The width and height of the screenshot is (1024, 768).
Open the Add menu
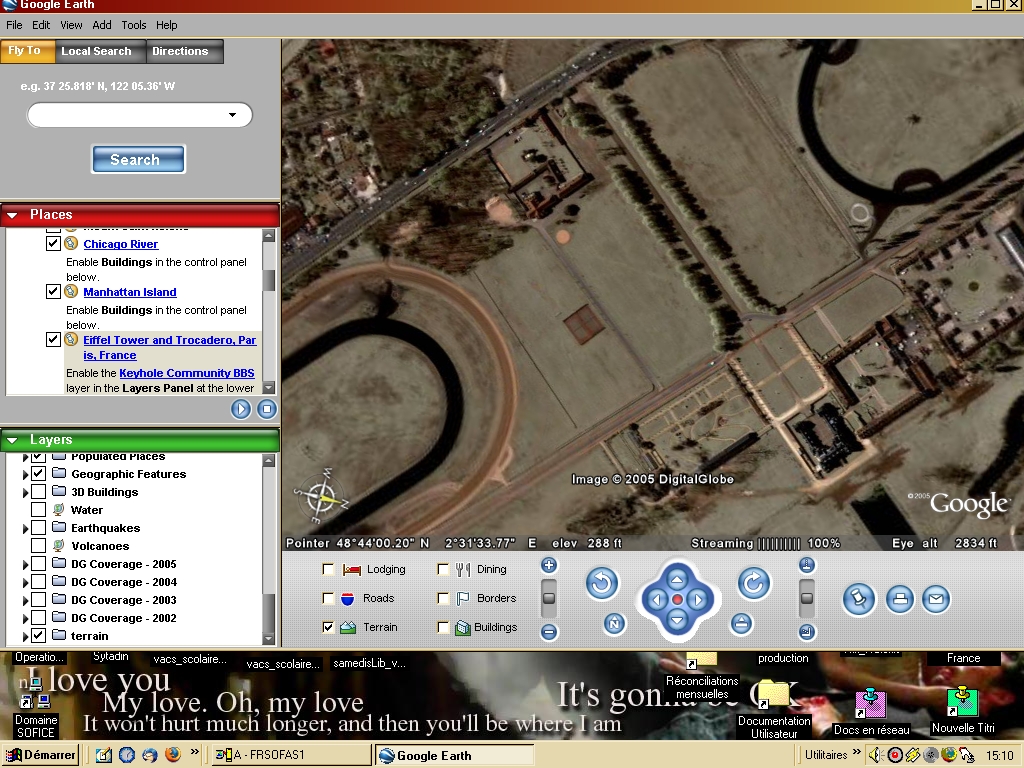[102, 25]
